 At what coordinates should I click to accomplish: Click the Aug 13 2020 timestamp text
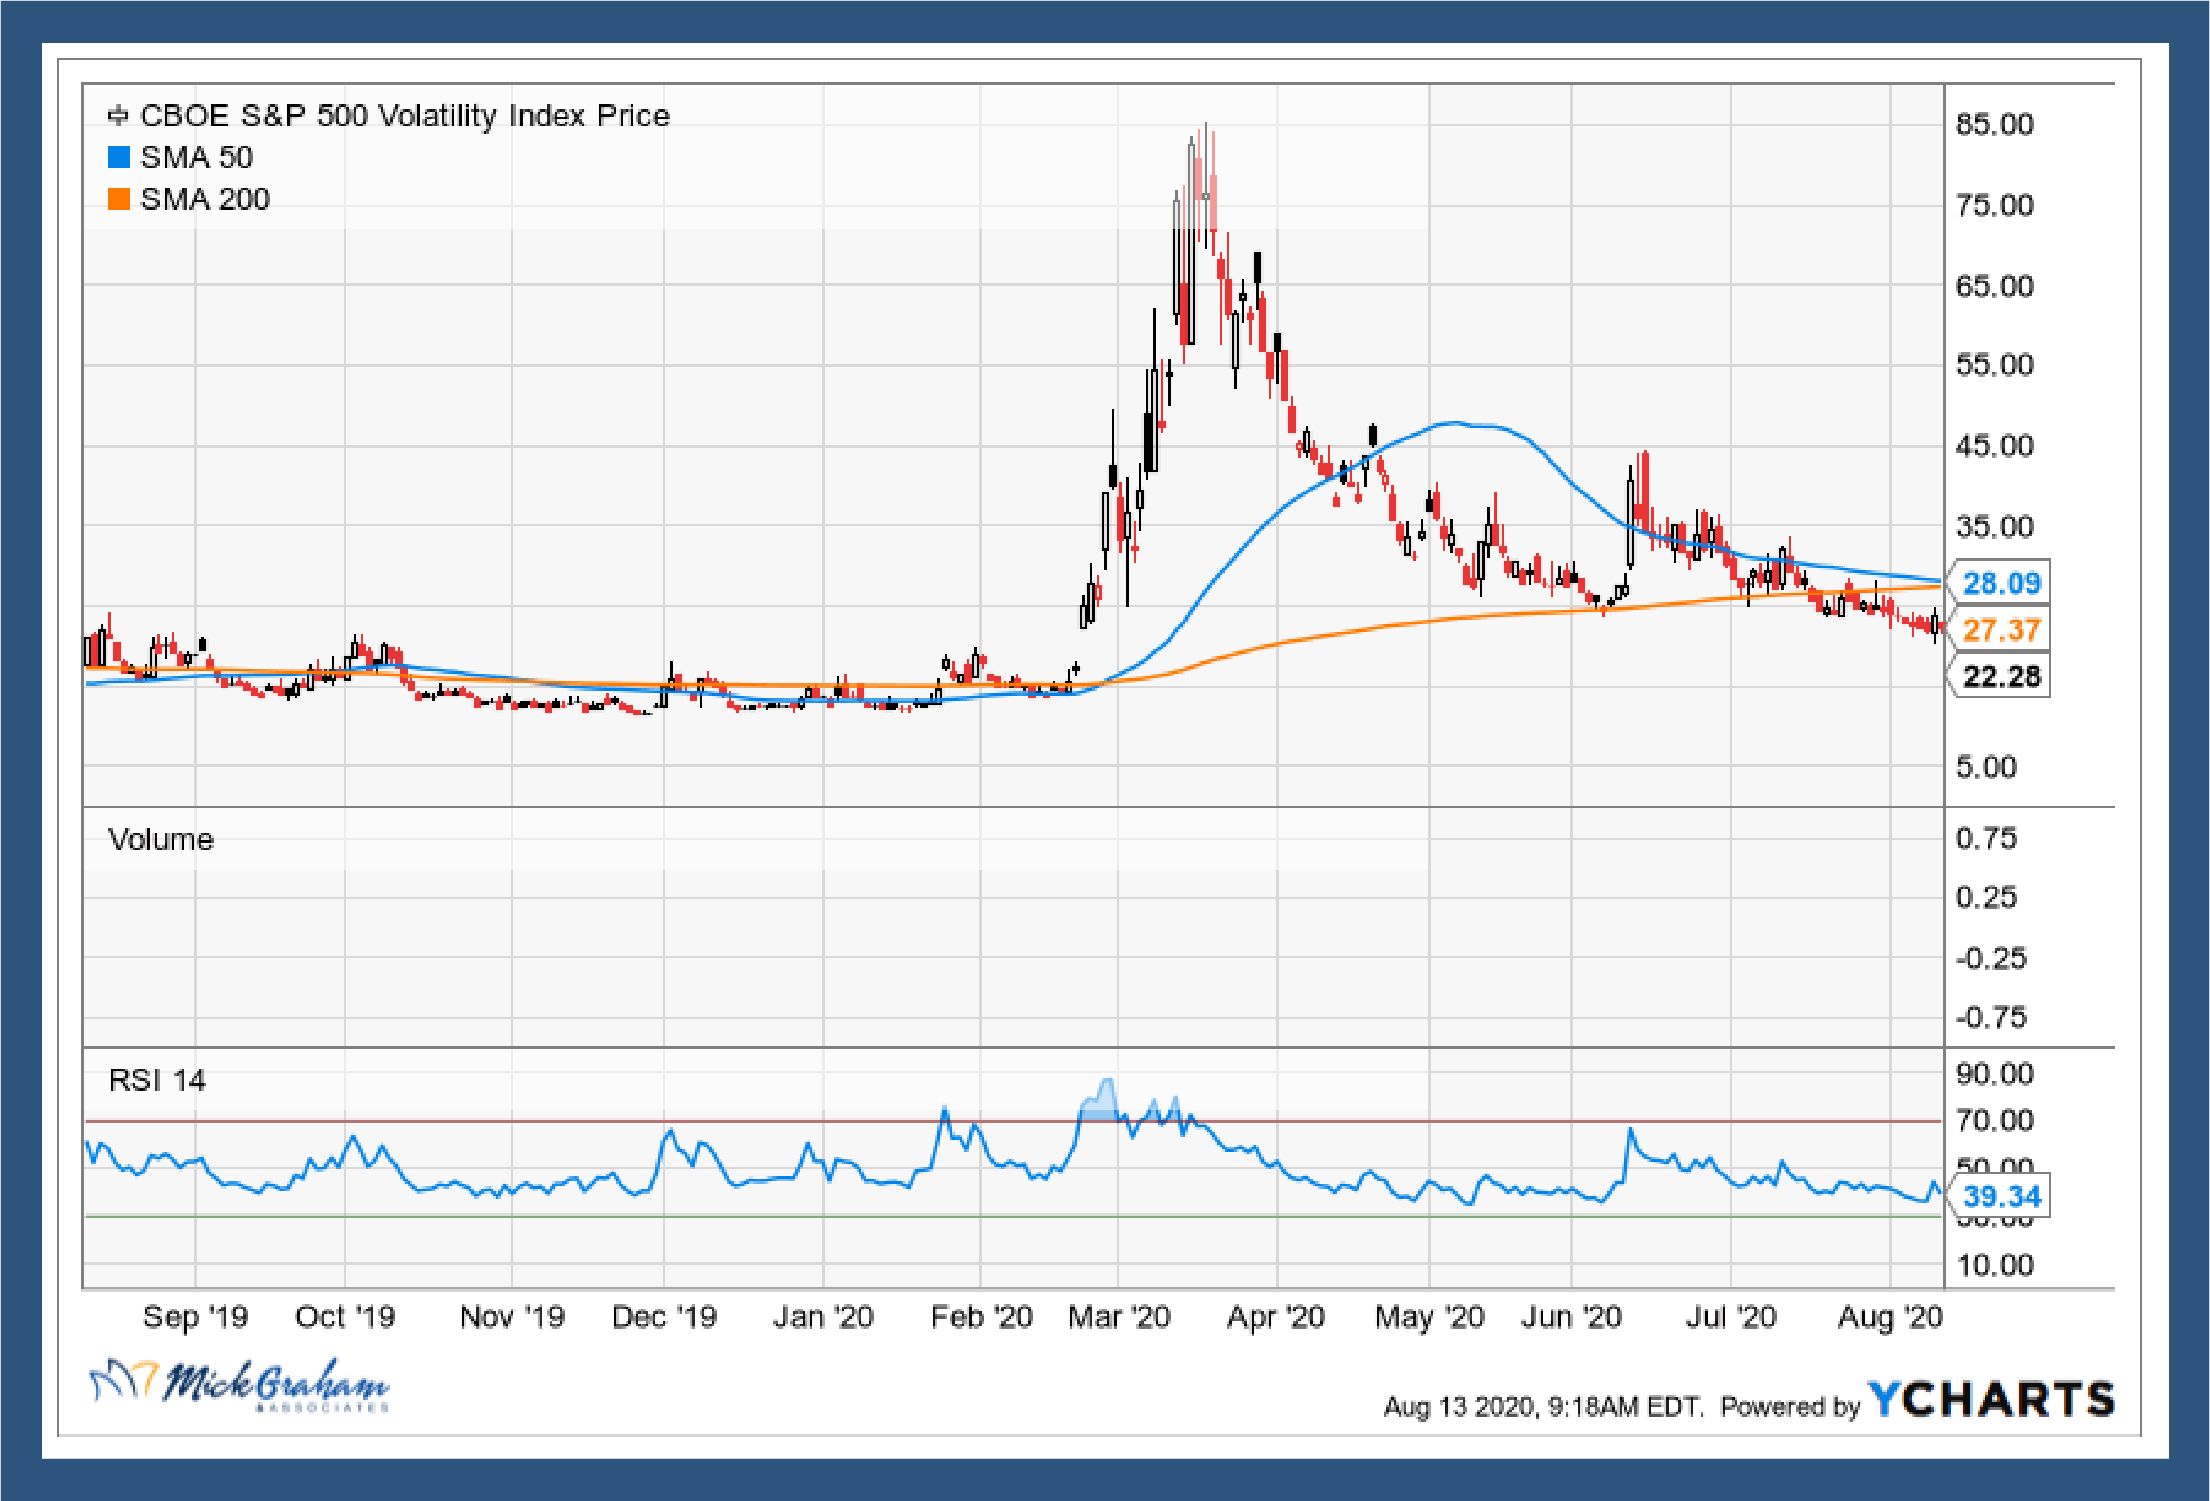pyautogui.click(x=1542, y=1407)
